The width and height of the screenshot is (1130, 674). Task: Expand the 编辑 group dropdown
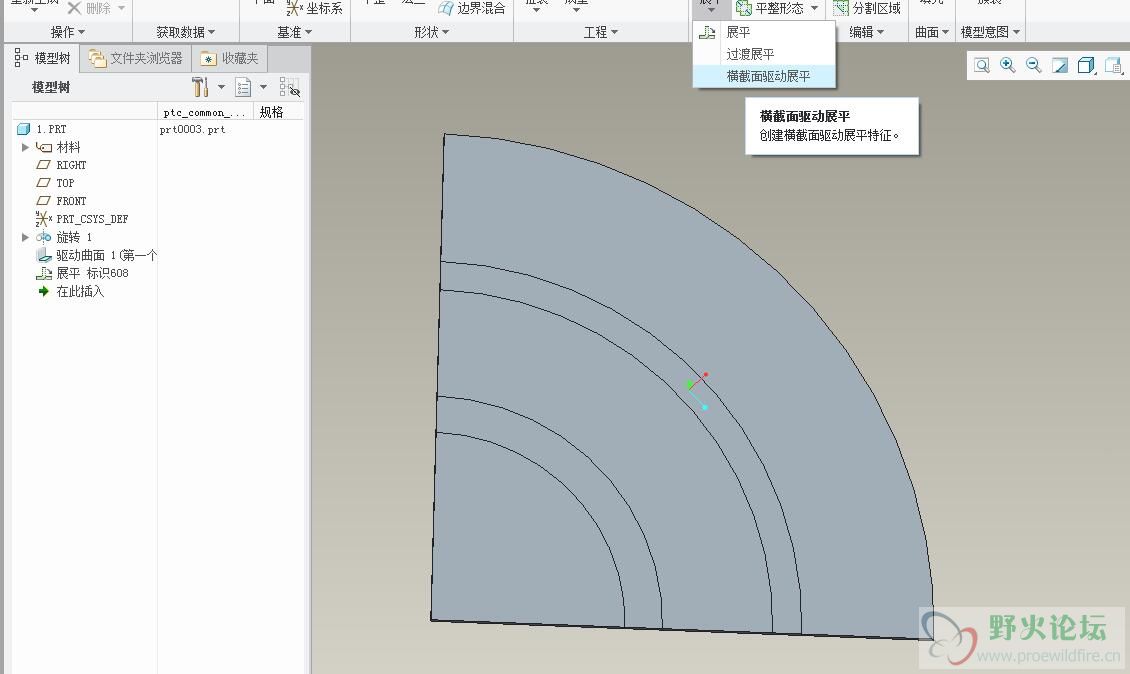[866, 32]
